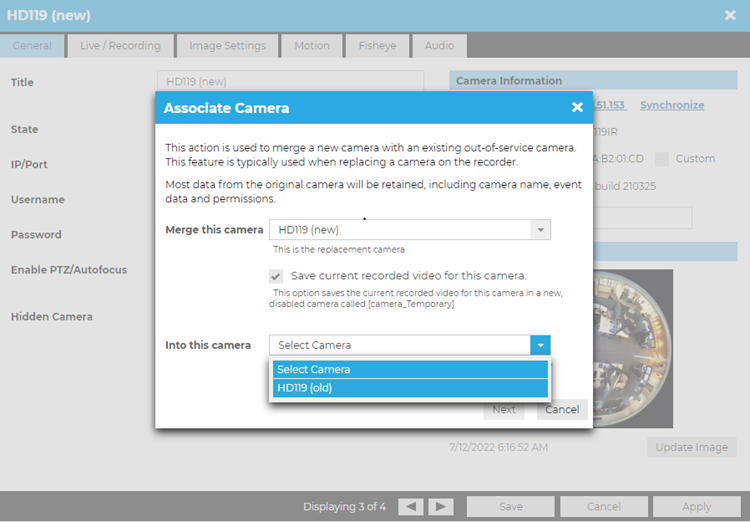Image resolution: width=750 pixels, height=522 pixels.
Task: Click Cancel in the bottom bar
Action: coord(604,506)
